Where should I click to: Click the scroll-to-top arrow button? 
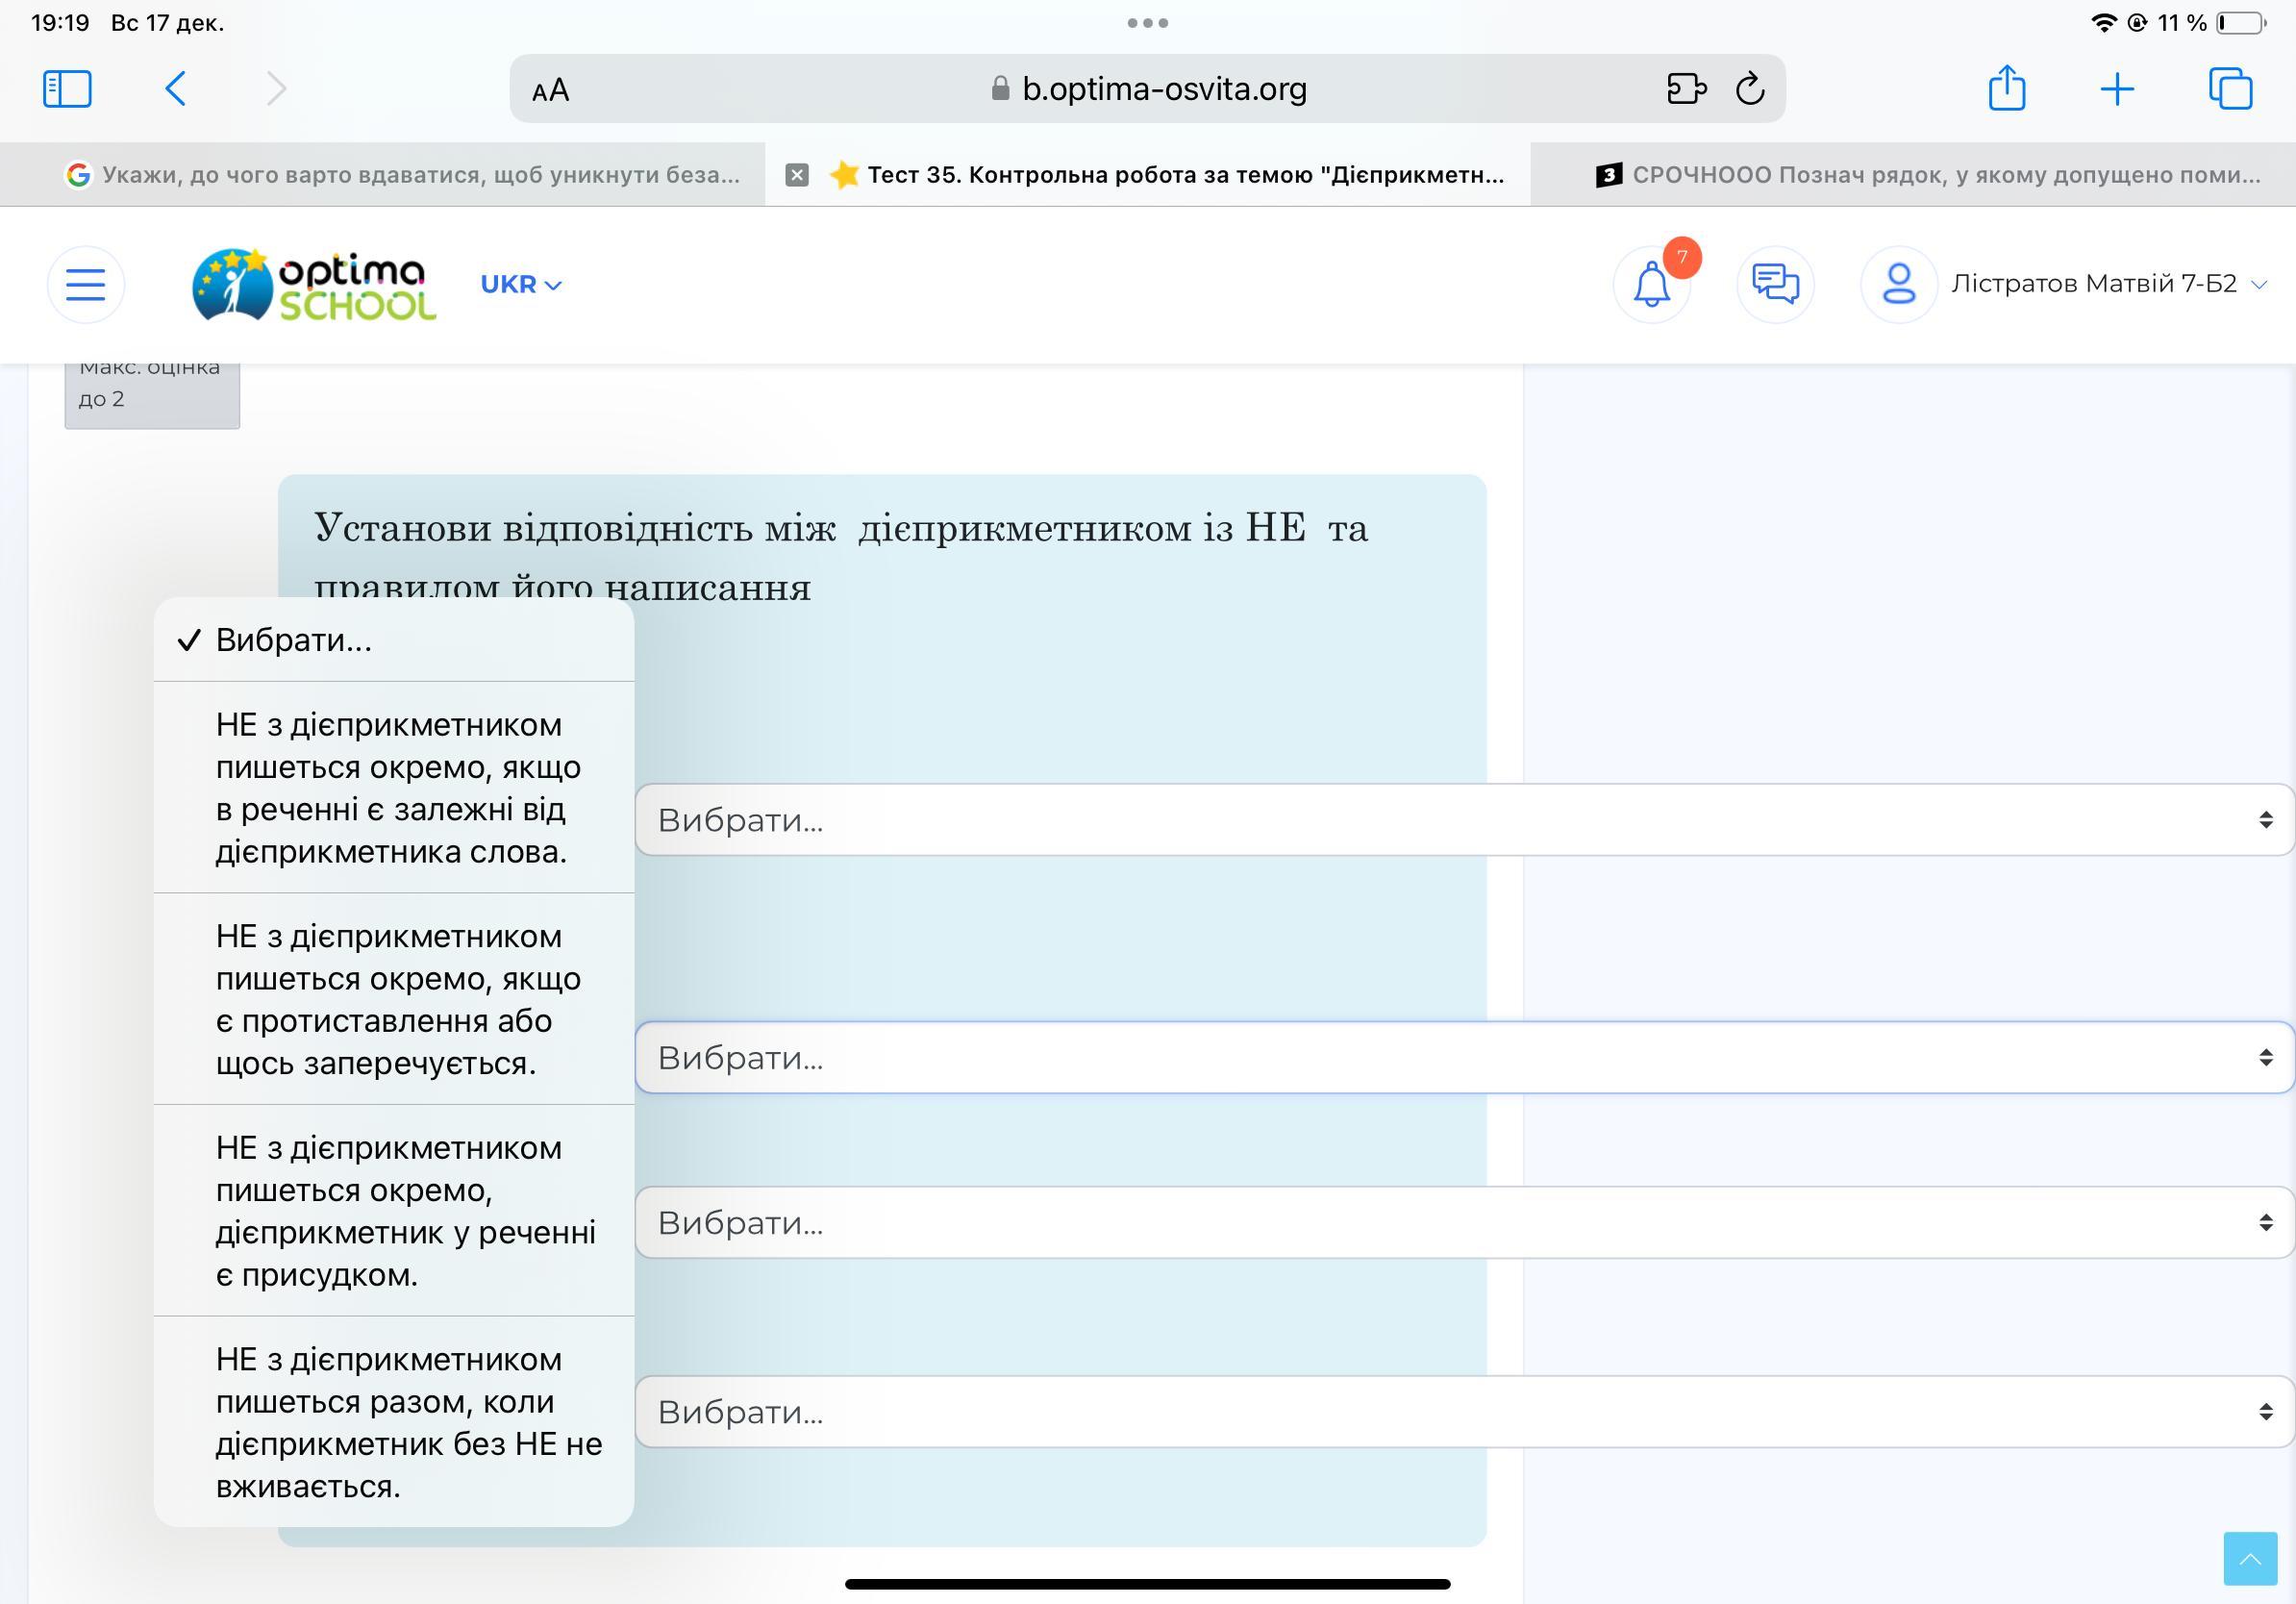[x=2250, y=1558]
